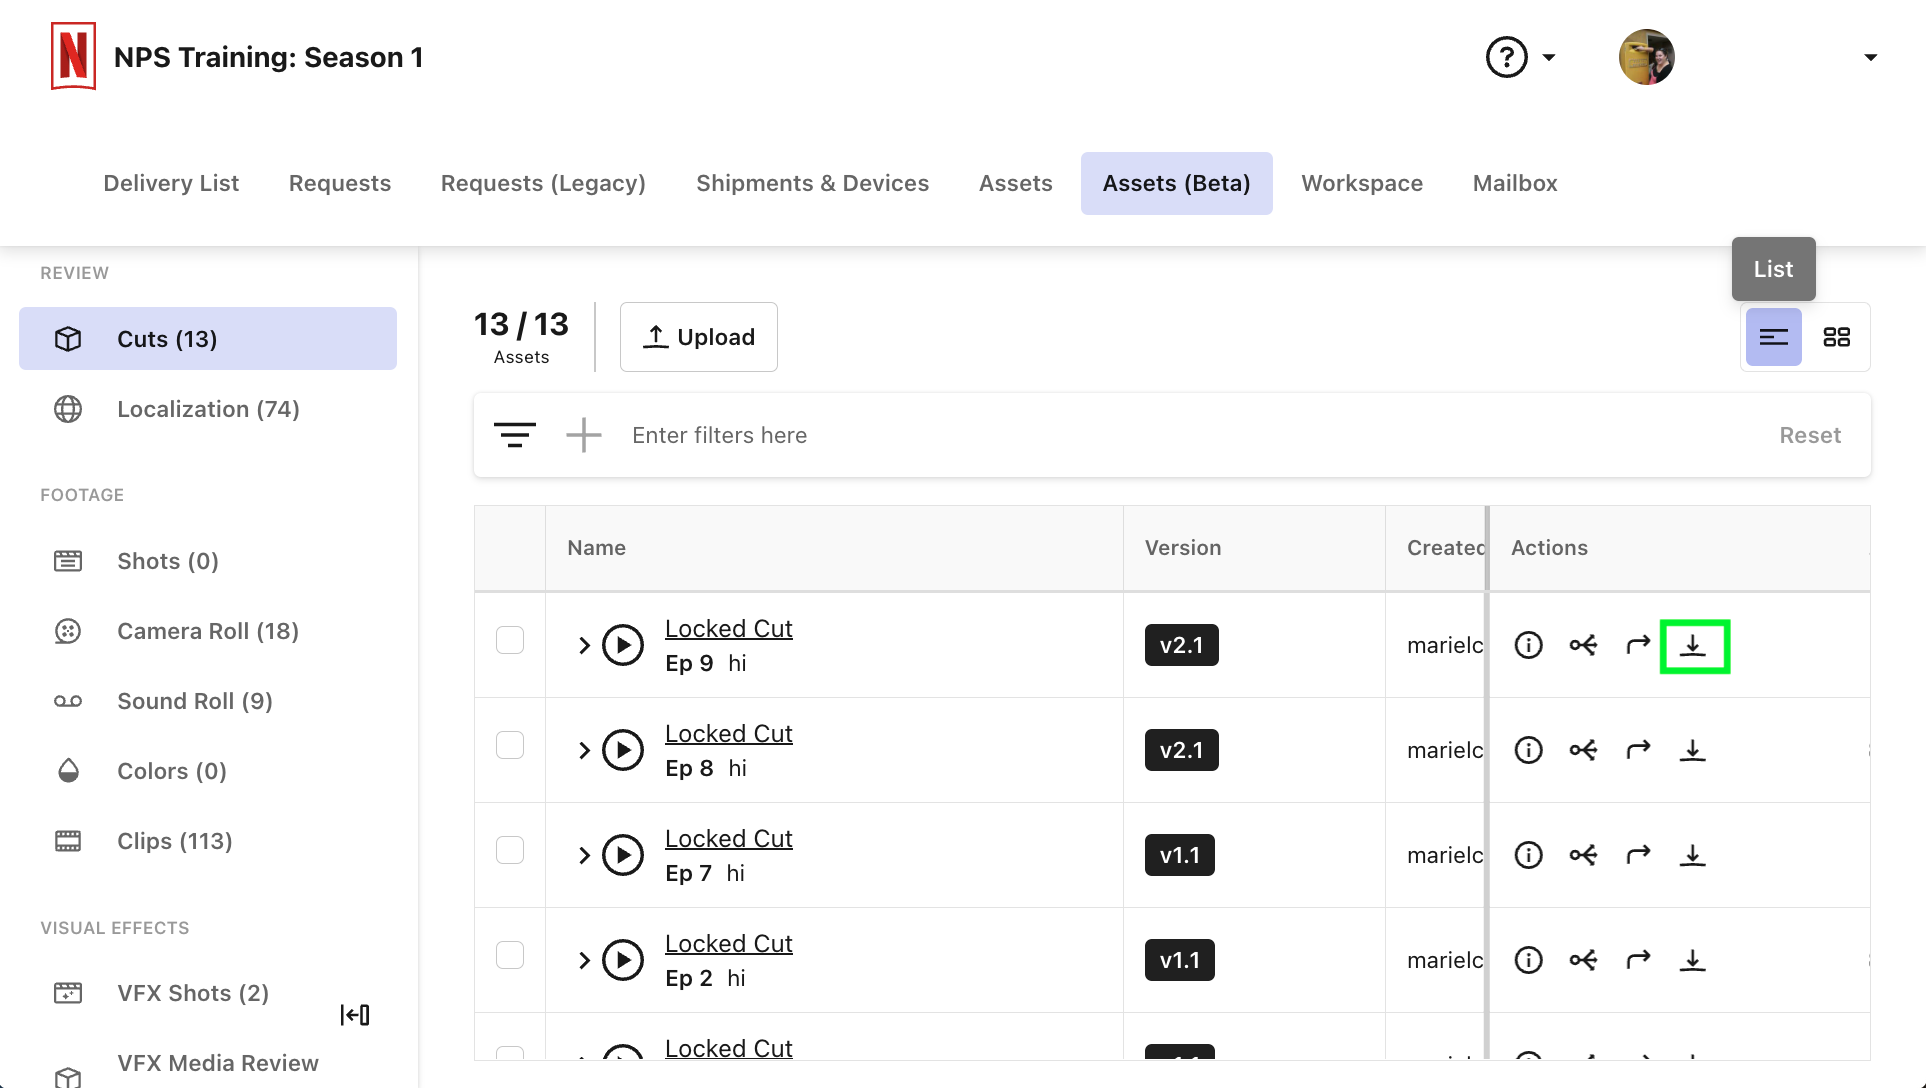Click the Camera Roll sidebar icon
The height and width of the screenshot is (1088, 1926).
67,631
